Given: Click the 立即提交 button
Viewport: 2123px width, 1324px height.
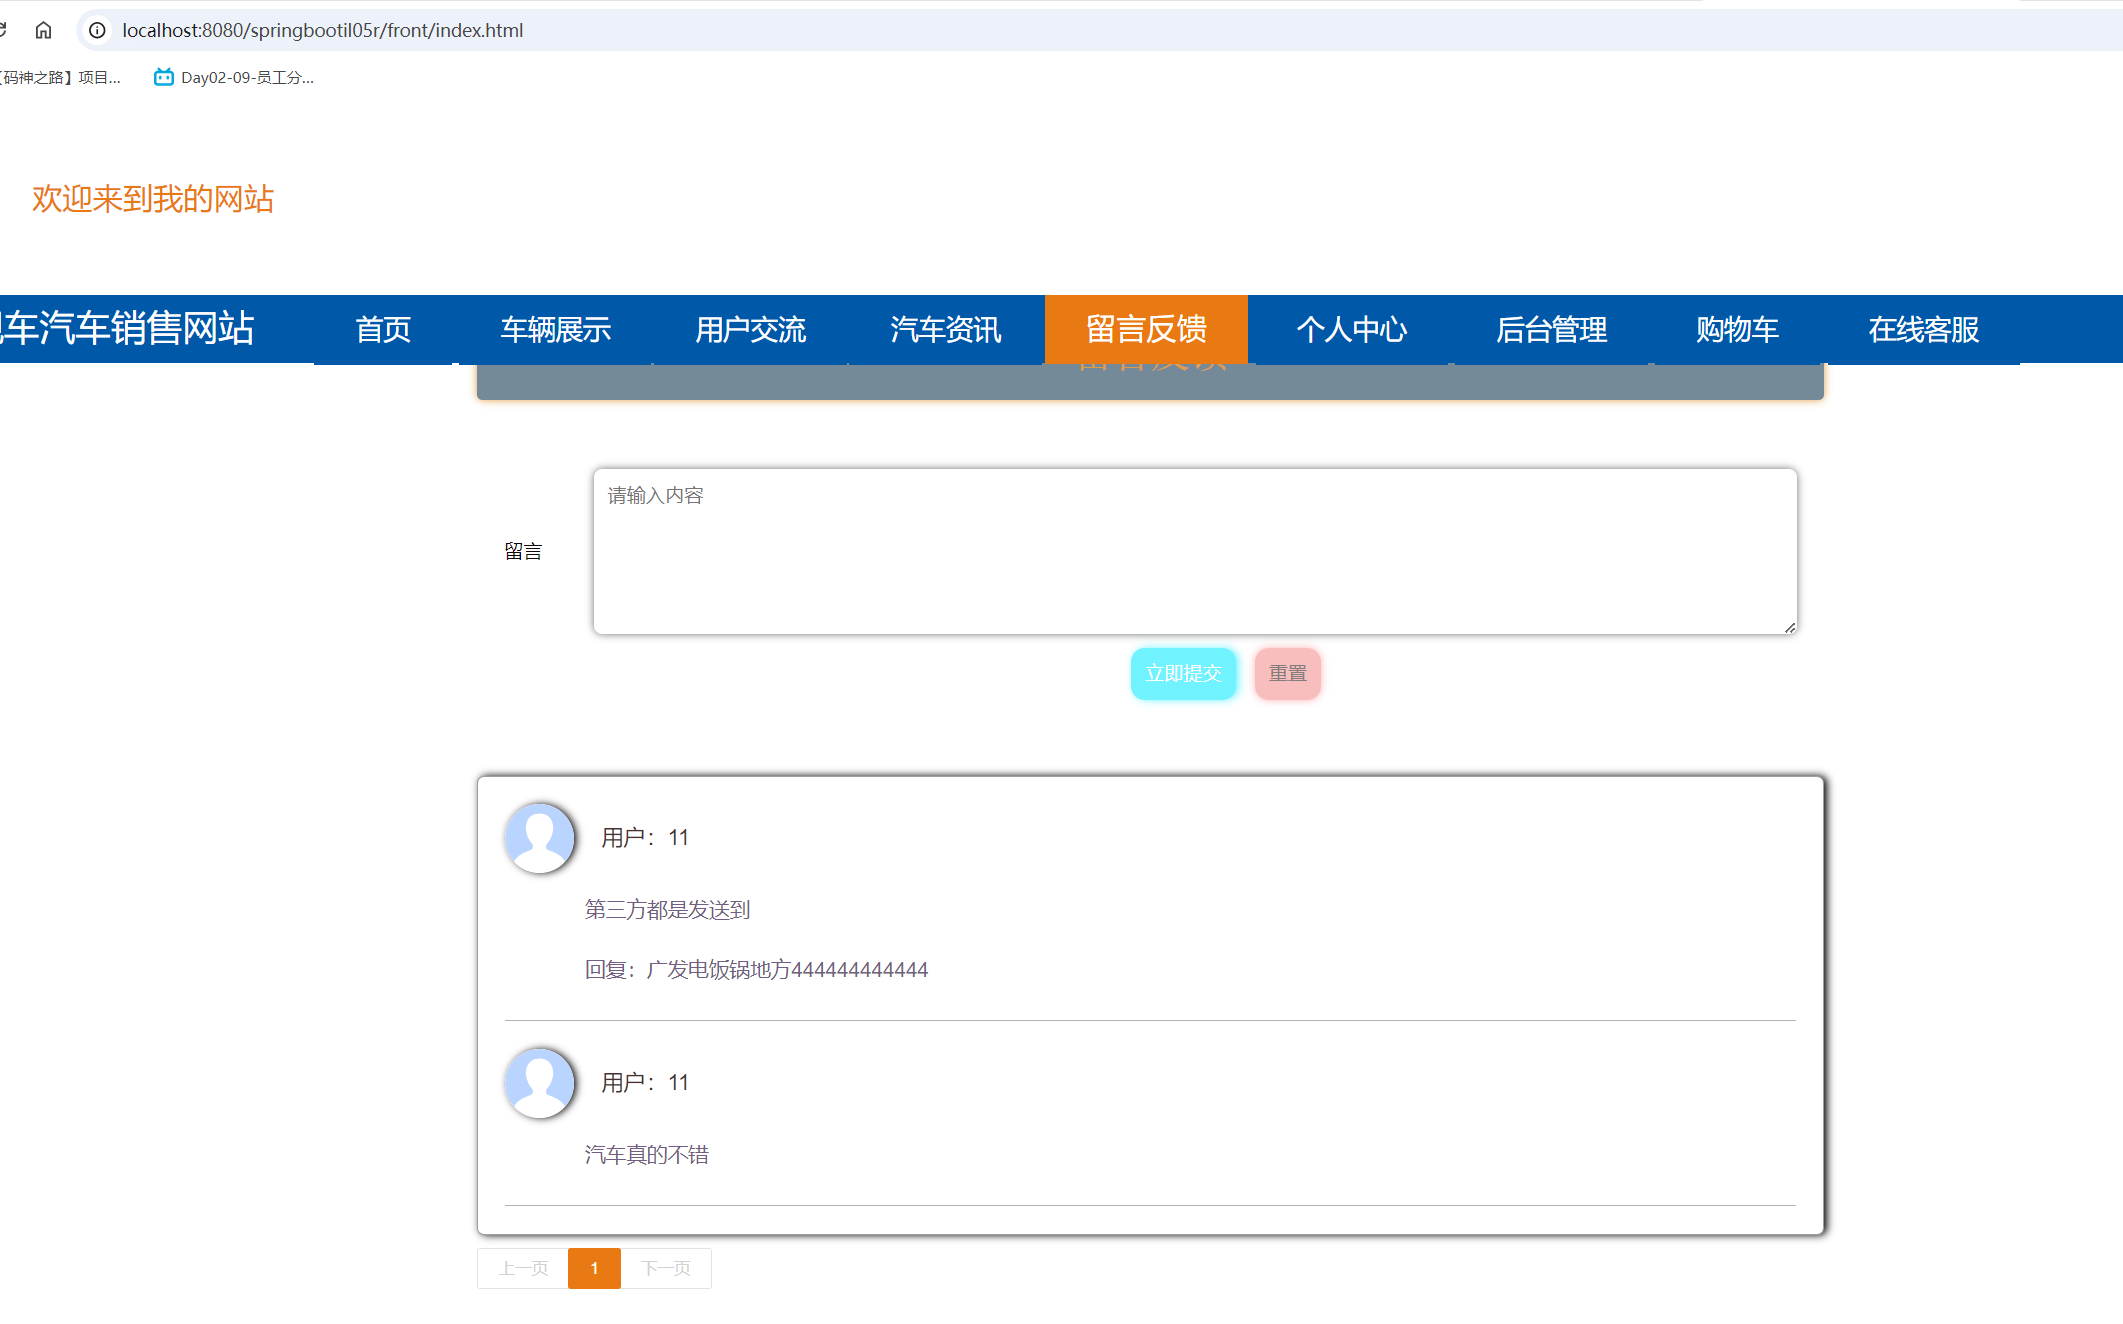Looking at the screenshot, I should point(1183,674).
